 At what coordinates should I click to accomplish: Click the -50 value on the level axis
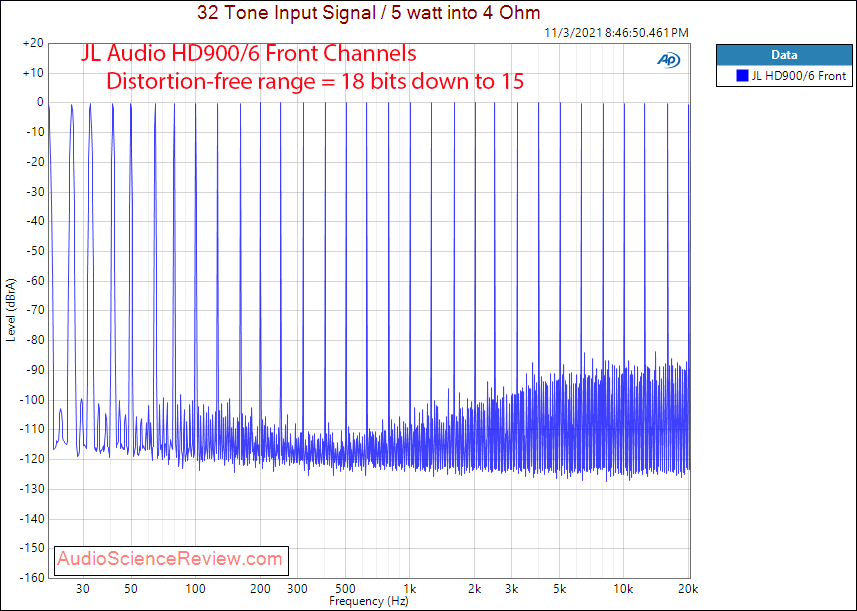click(x=34, y=251)
